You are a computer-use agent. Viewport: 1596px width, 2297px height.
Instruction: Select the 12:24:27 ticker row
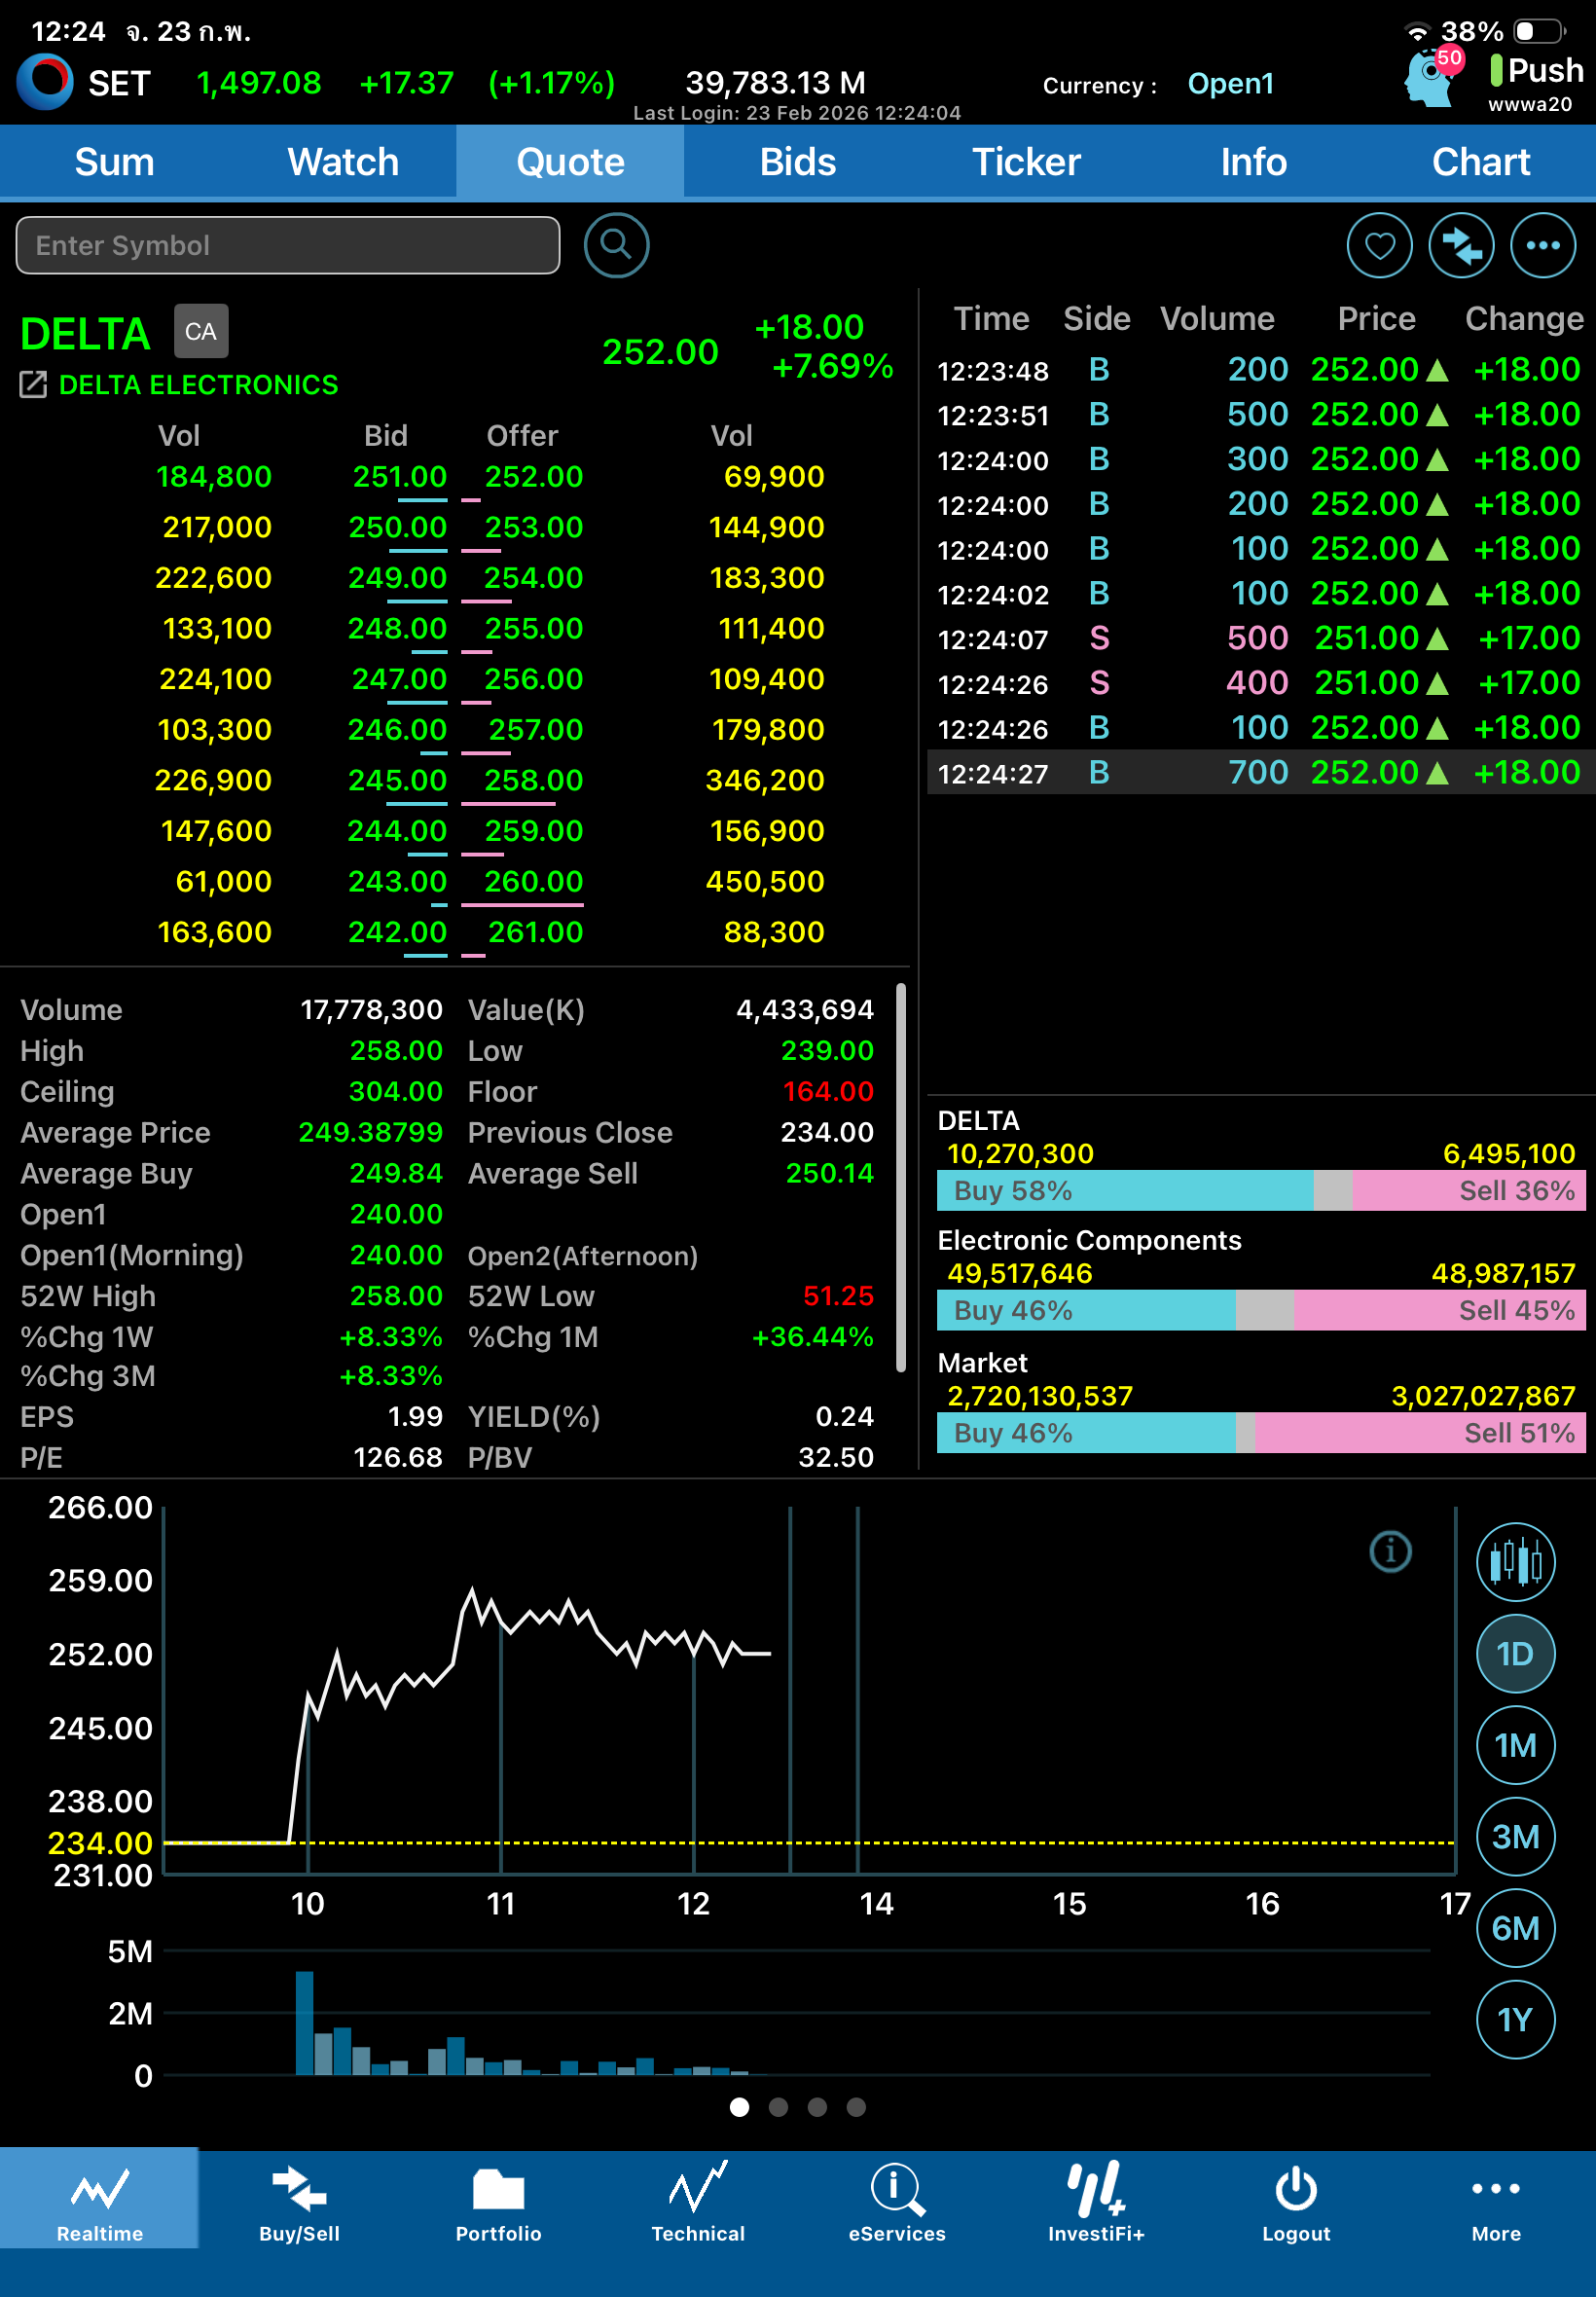[x=1260, y=772]
